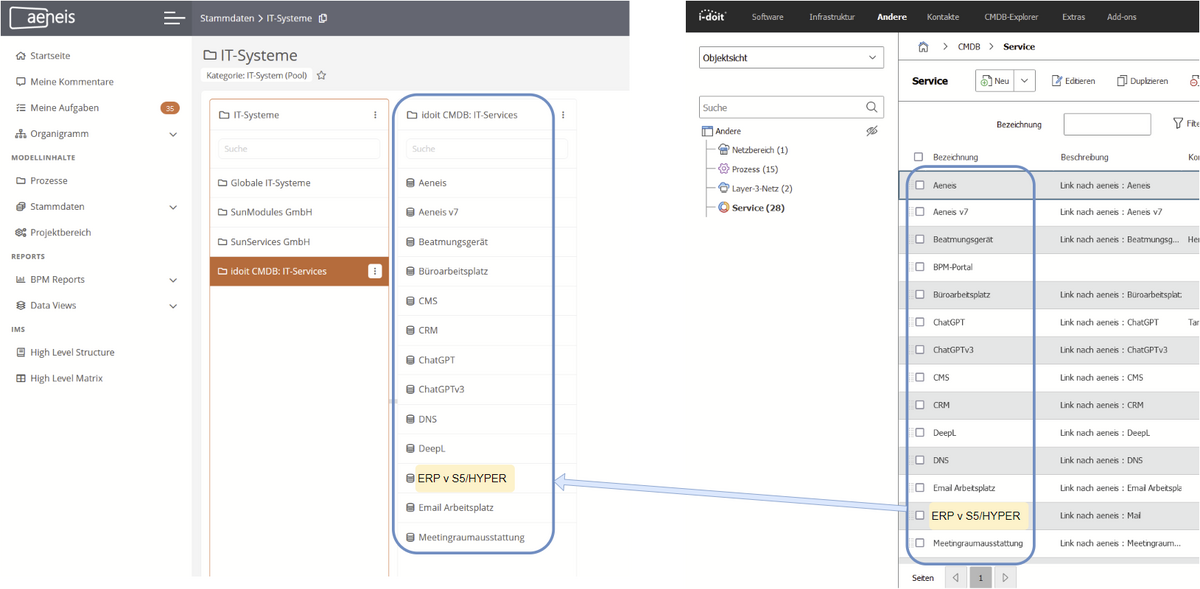
Task: Expand the Organigramm sidebar chevron
Action: click(173, 134)
